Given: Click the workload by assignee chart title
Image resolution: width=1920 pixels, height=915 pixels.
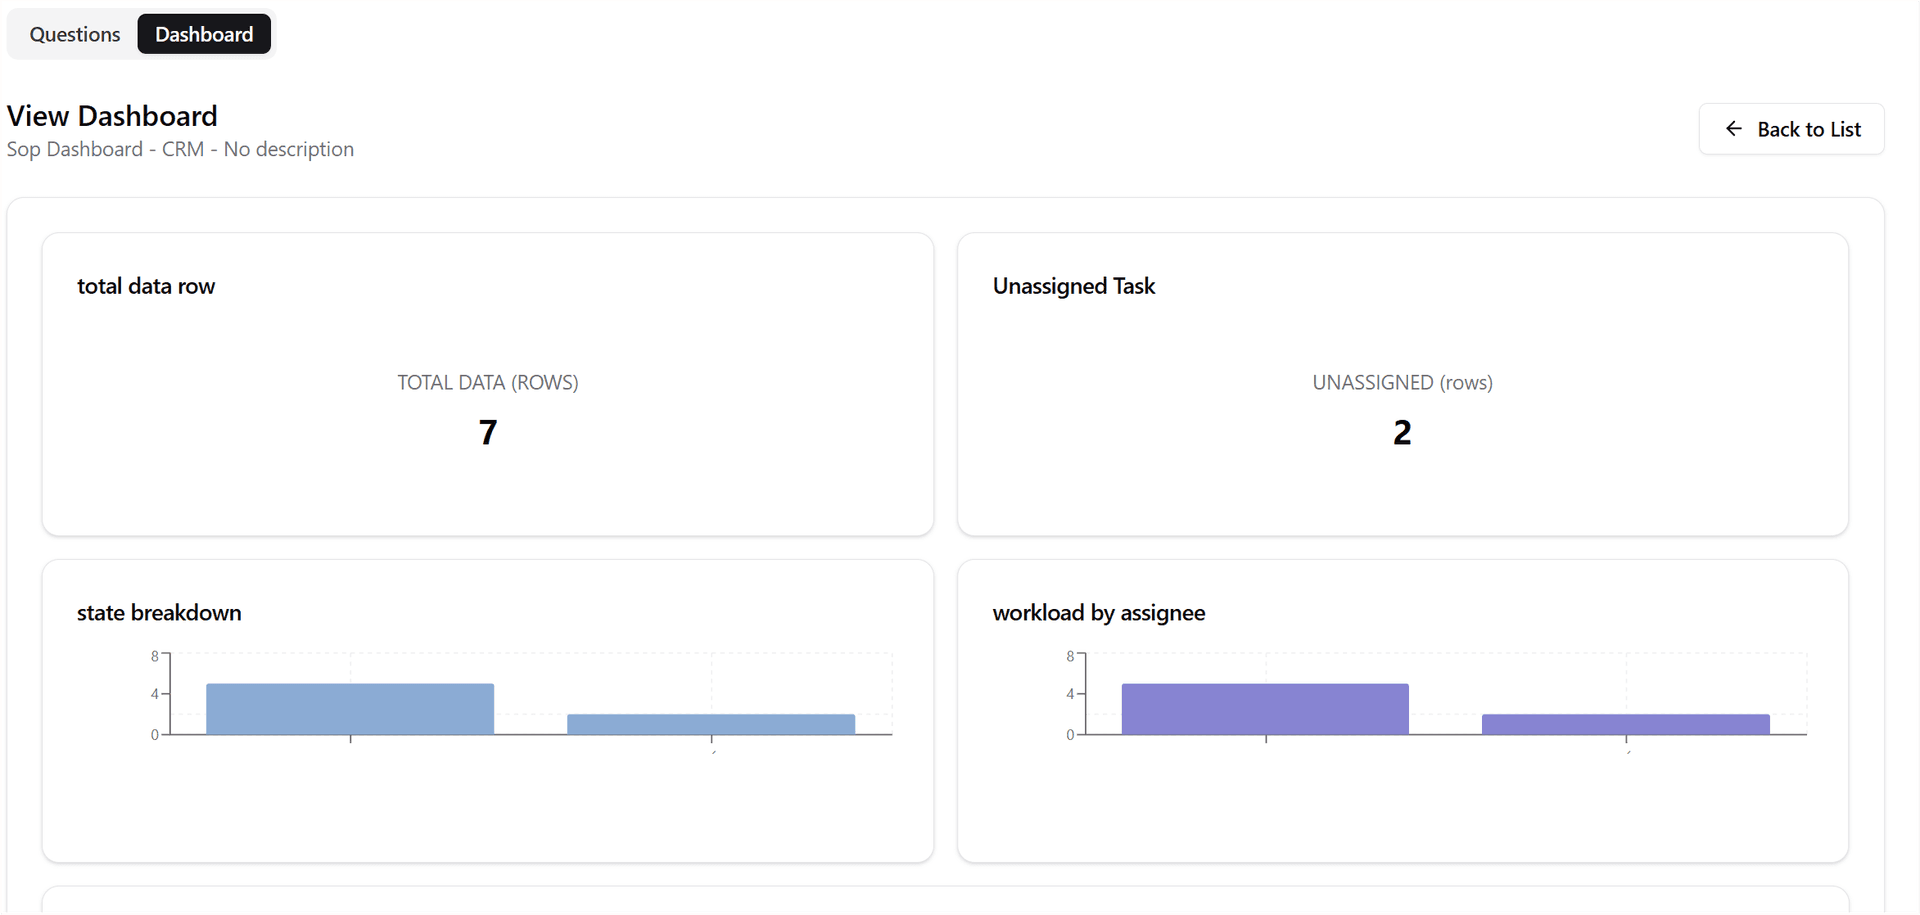Looking at the screenshot, I should (x=1098, y=613).
